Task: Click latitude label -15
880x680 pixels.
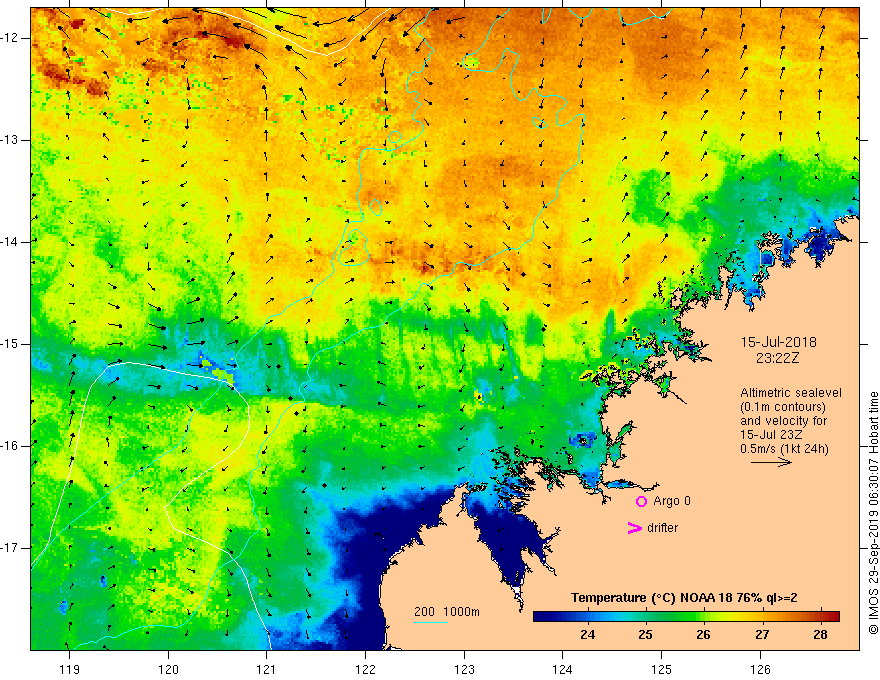Action: click(10, 344)
